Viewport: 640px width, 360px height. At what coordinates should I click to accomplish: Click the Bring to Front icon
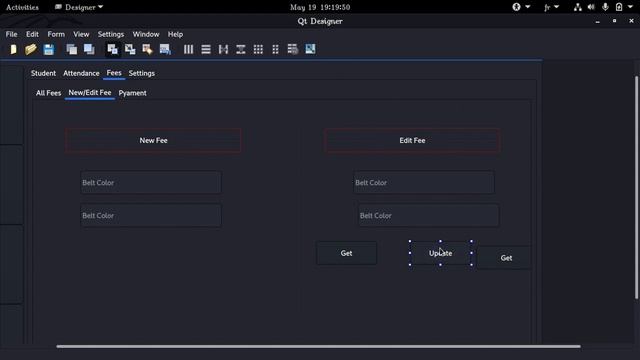(89, 49)
